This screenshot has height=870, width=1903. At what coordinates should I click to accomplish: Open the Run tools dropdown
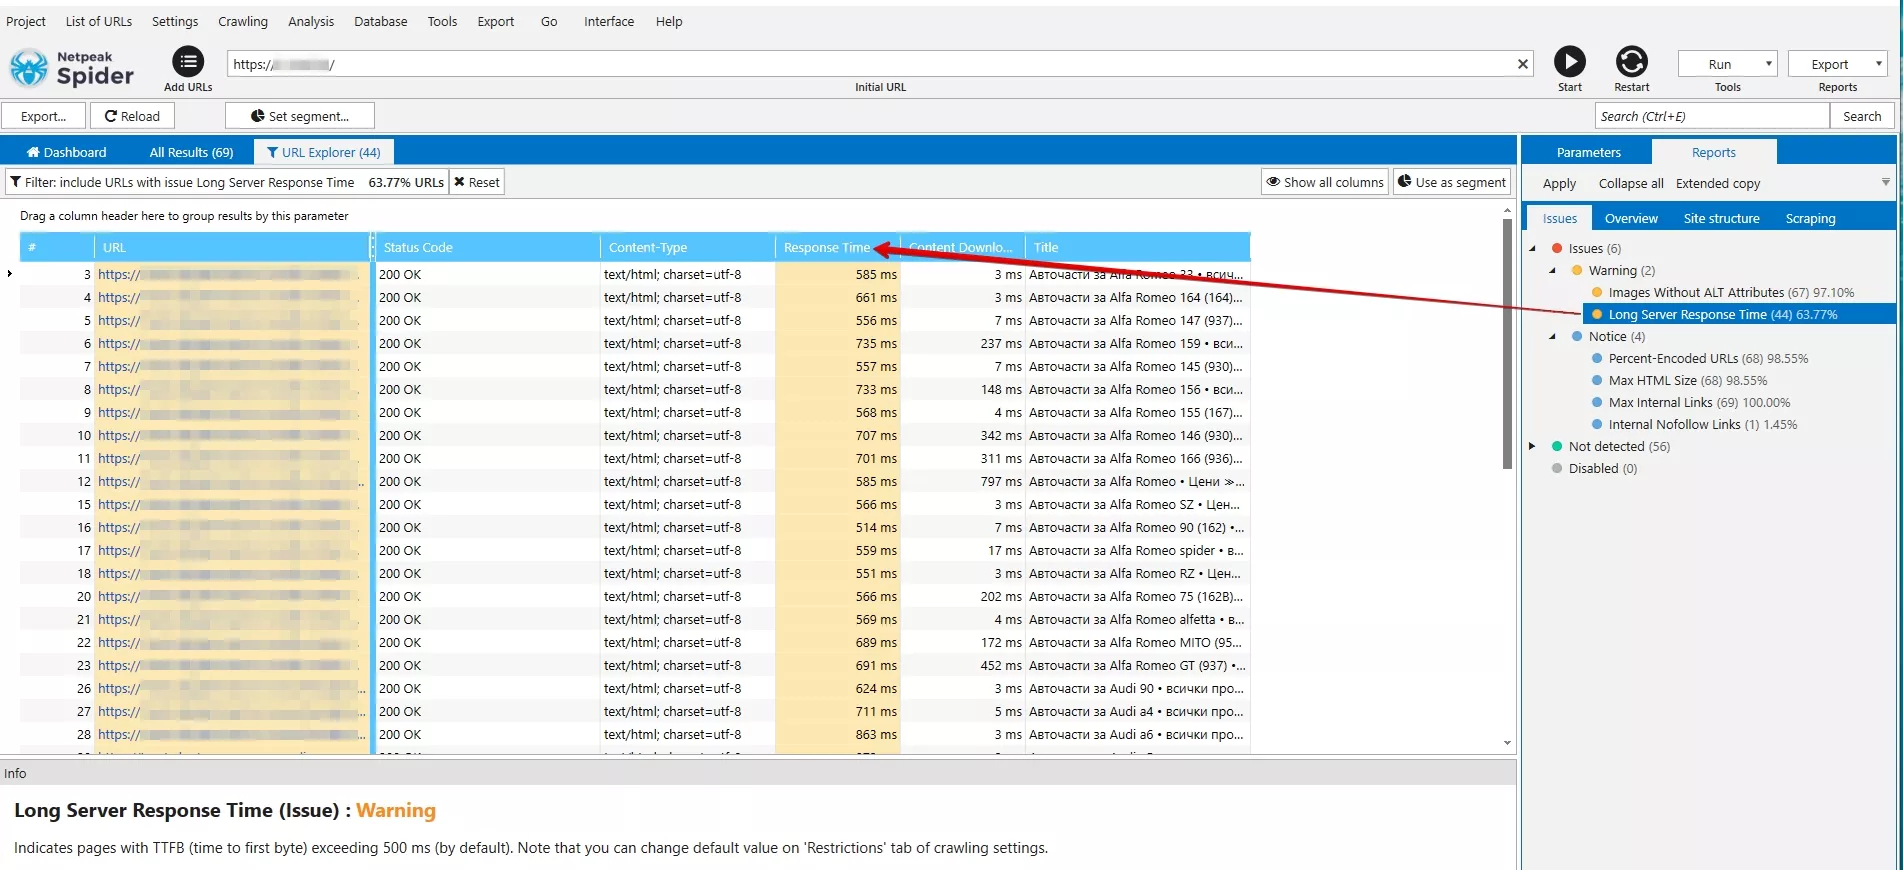(1728, 64)
